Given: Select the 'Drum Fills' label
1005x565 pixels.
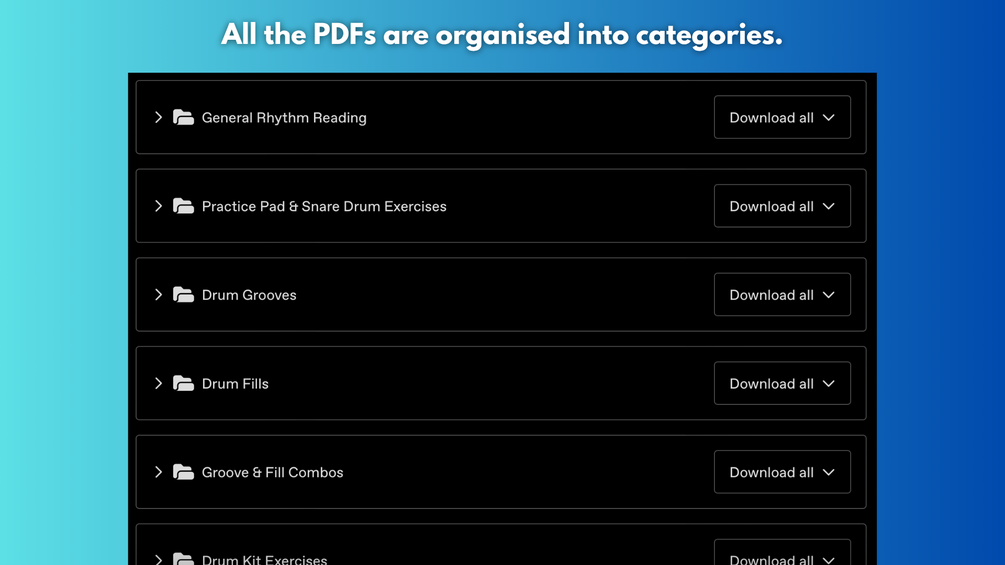Looking at the screenshot, I should point(235,384).
